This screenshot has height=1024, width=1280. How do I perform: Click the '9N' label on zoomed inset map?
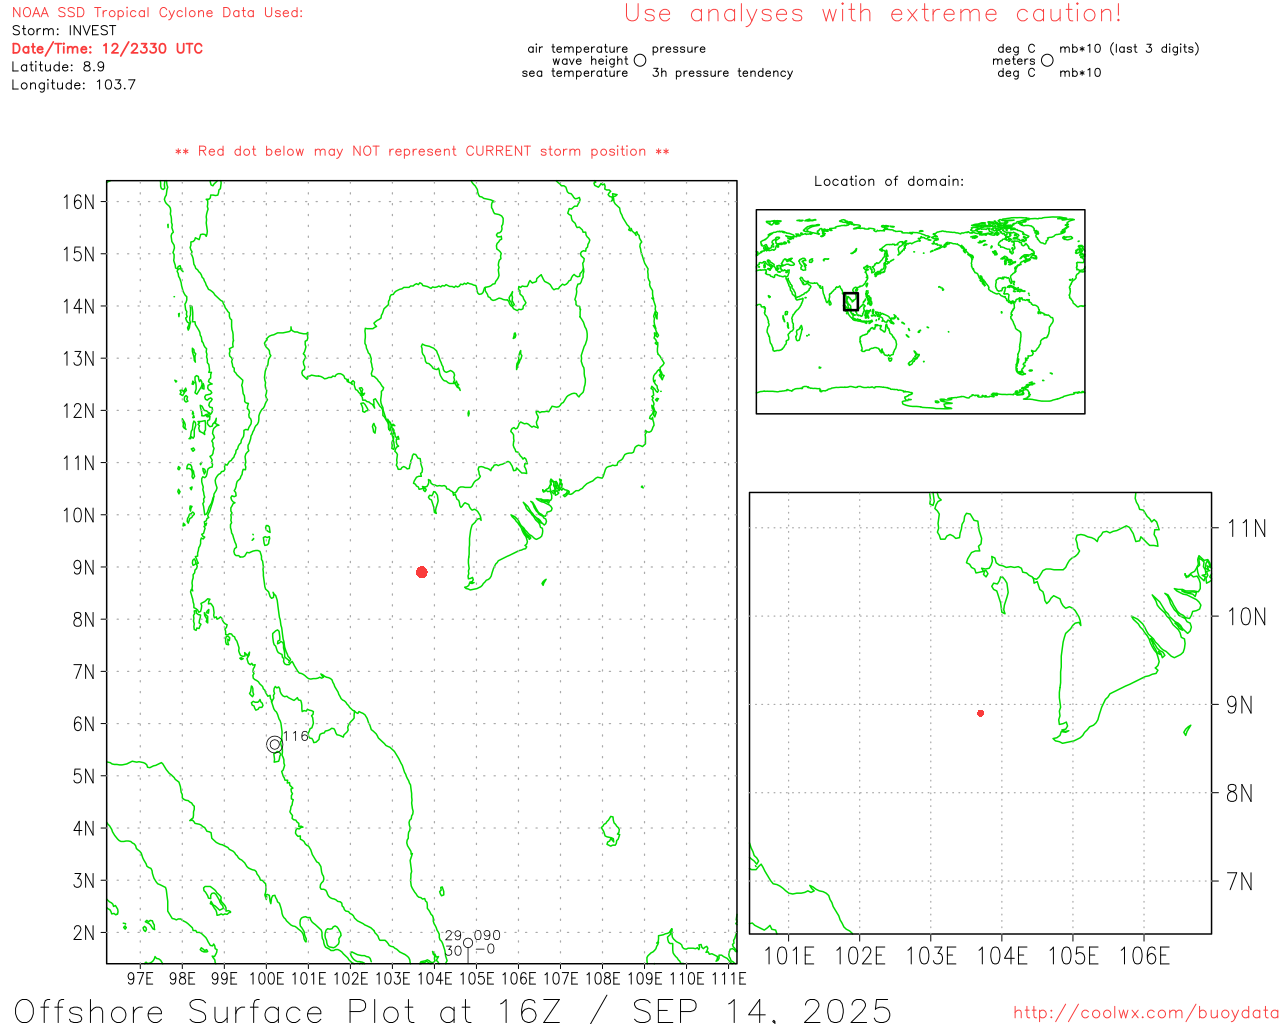(x=1240, y=705)
